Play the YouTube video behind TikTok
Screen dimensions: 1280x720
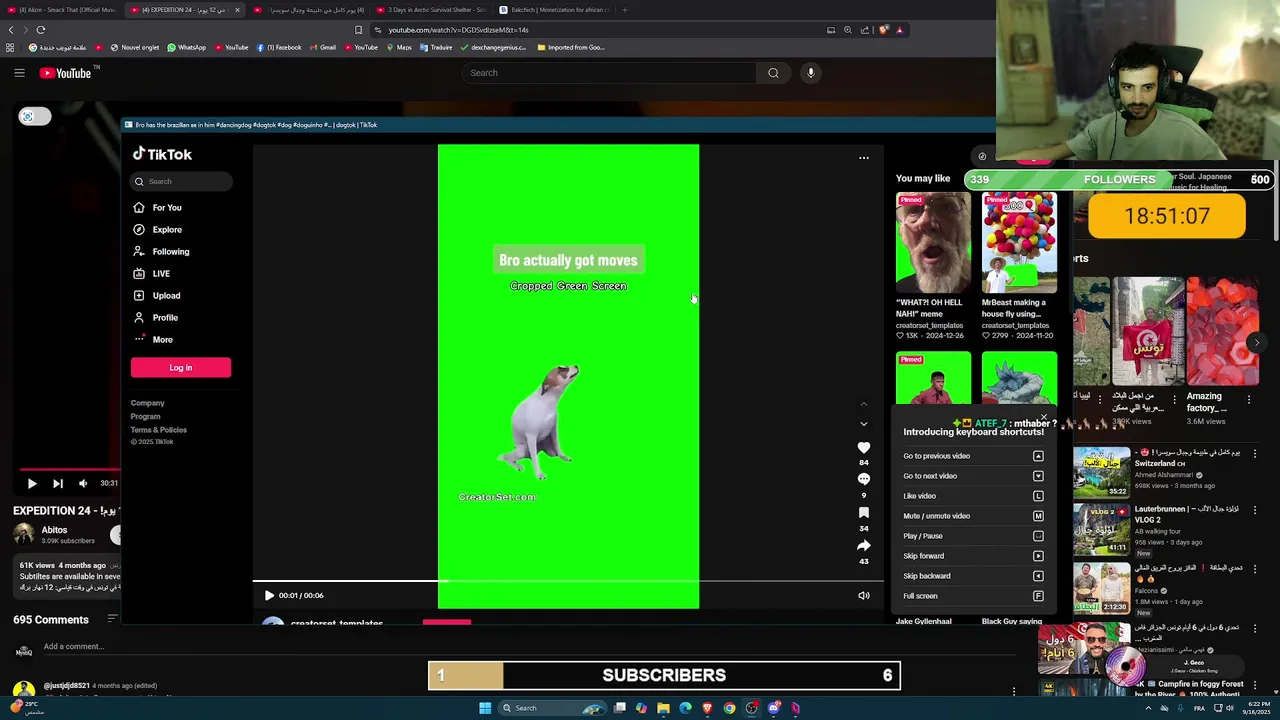32,483
